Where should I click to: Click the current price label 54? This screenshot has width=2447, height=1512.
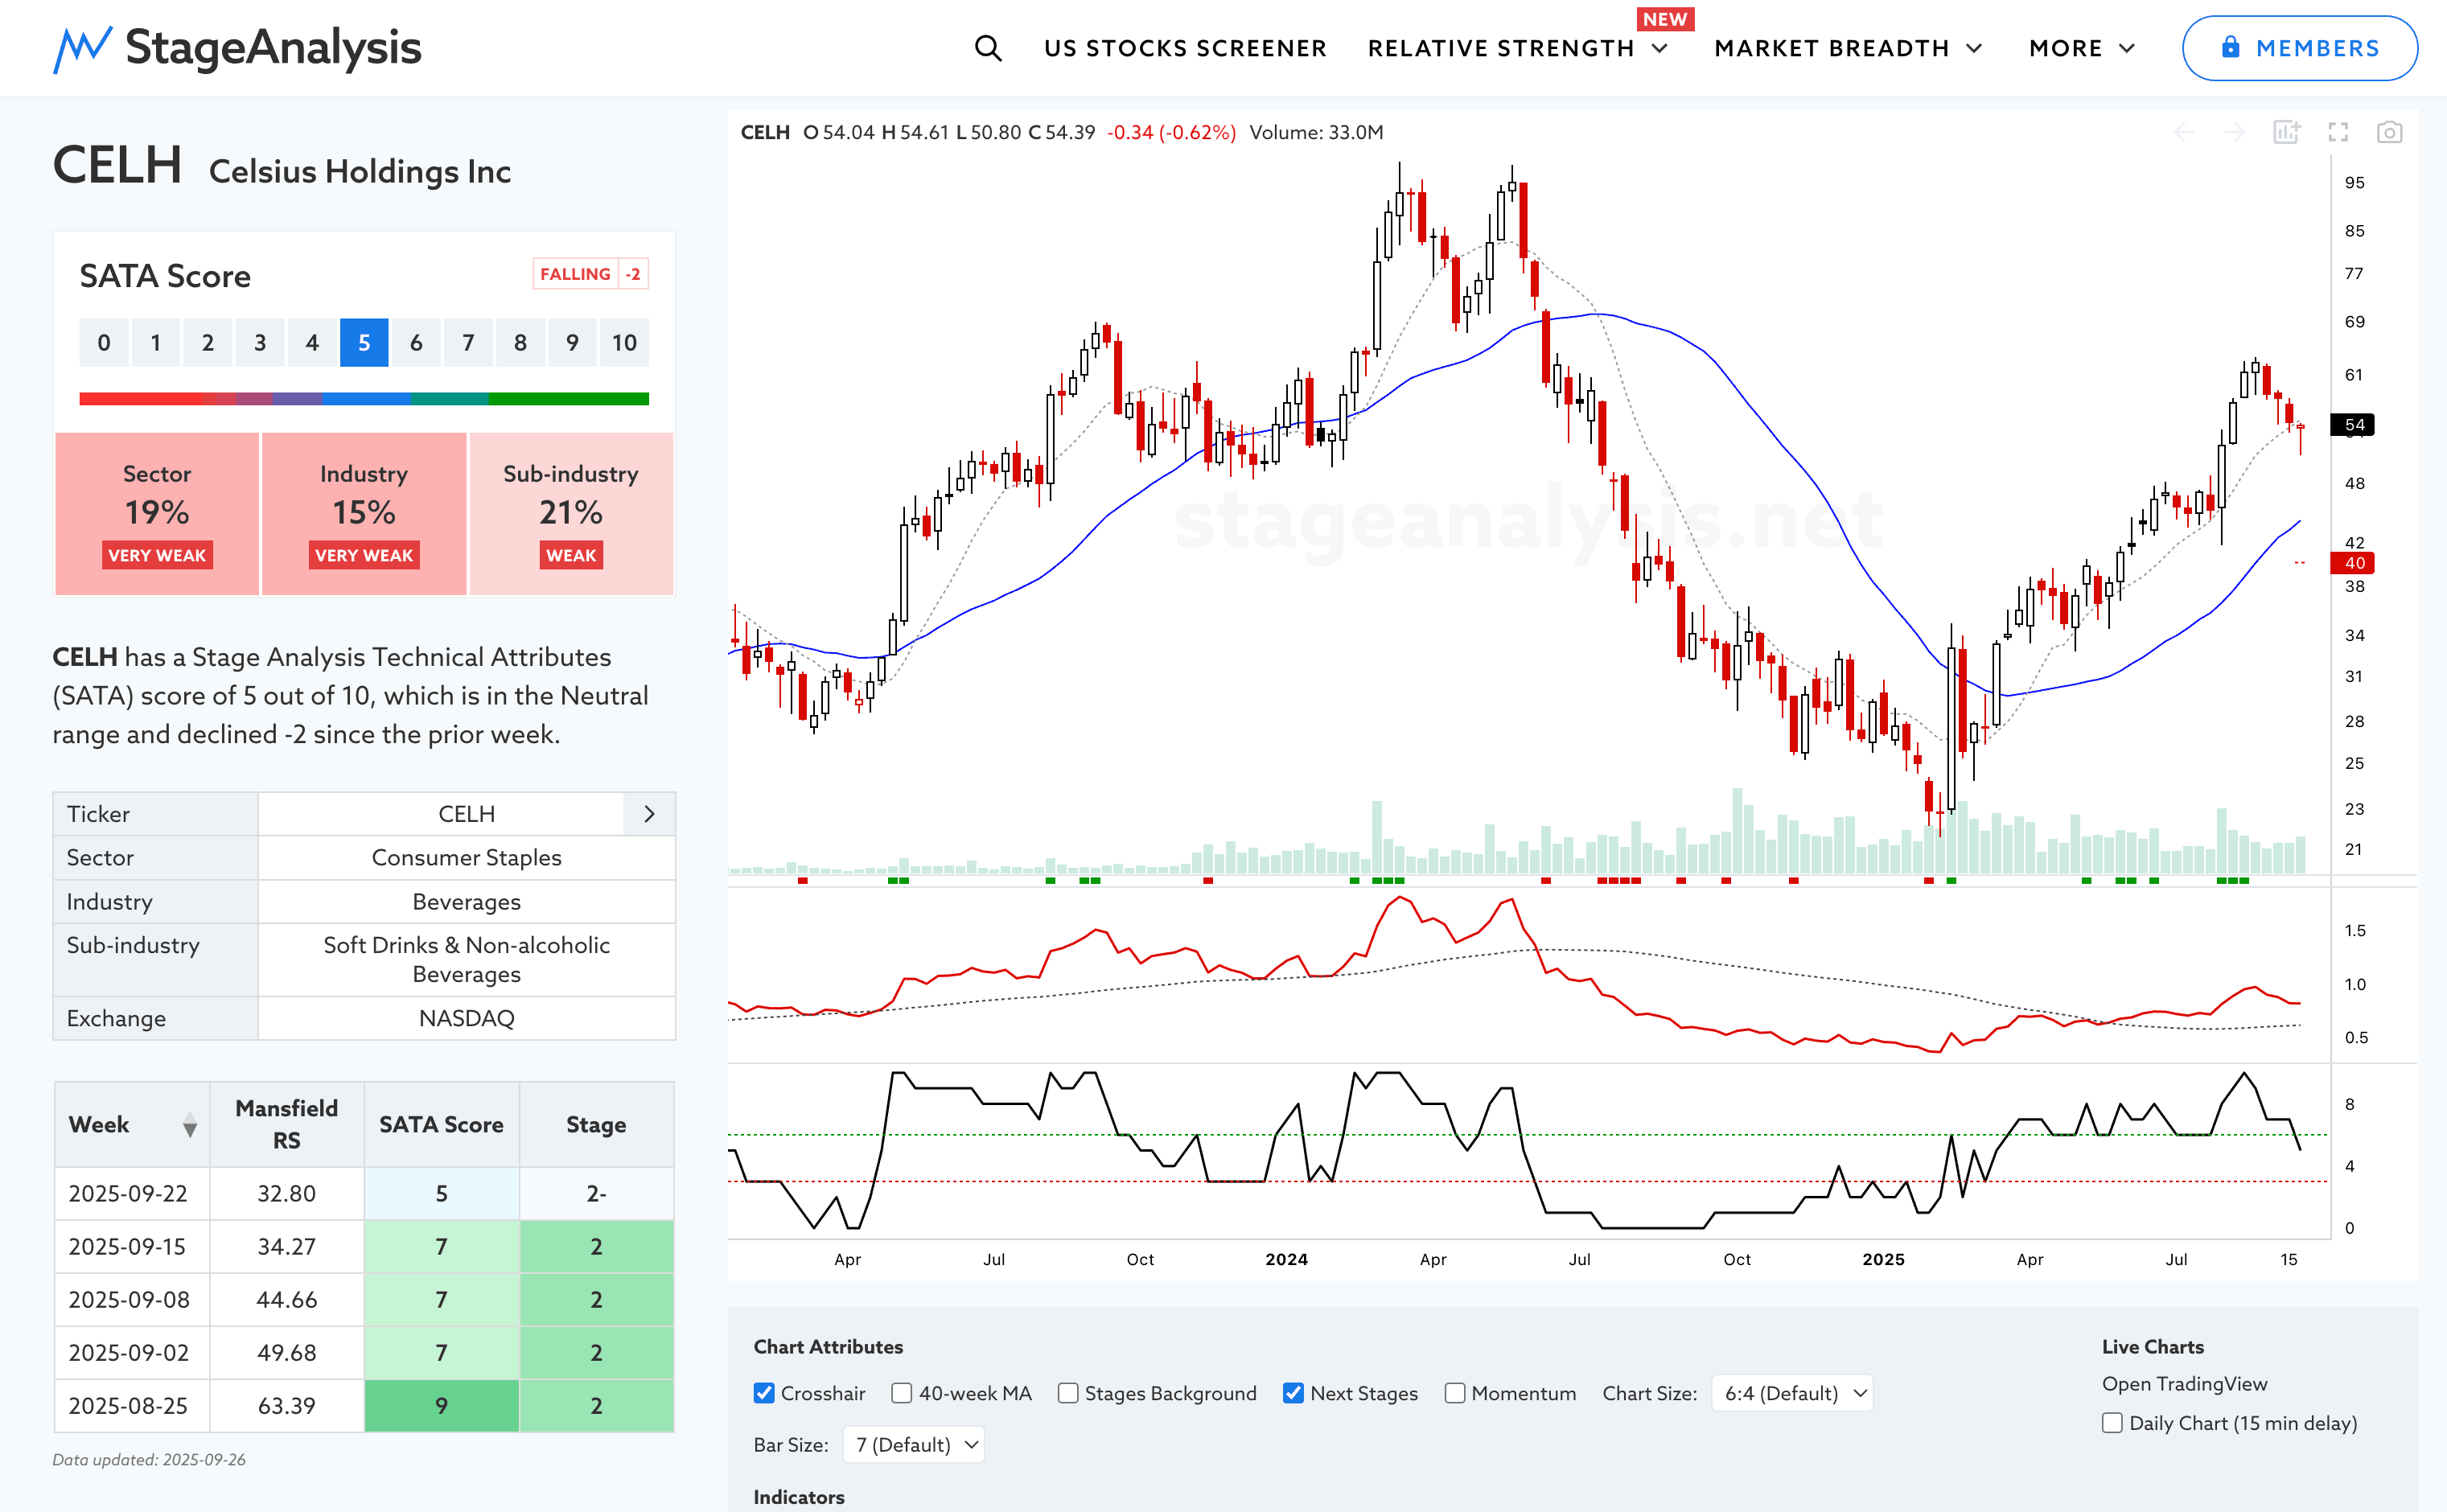pyautogui.click(x=2352, y=425)
